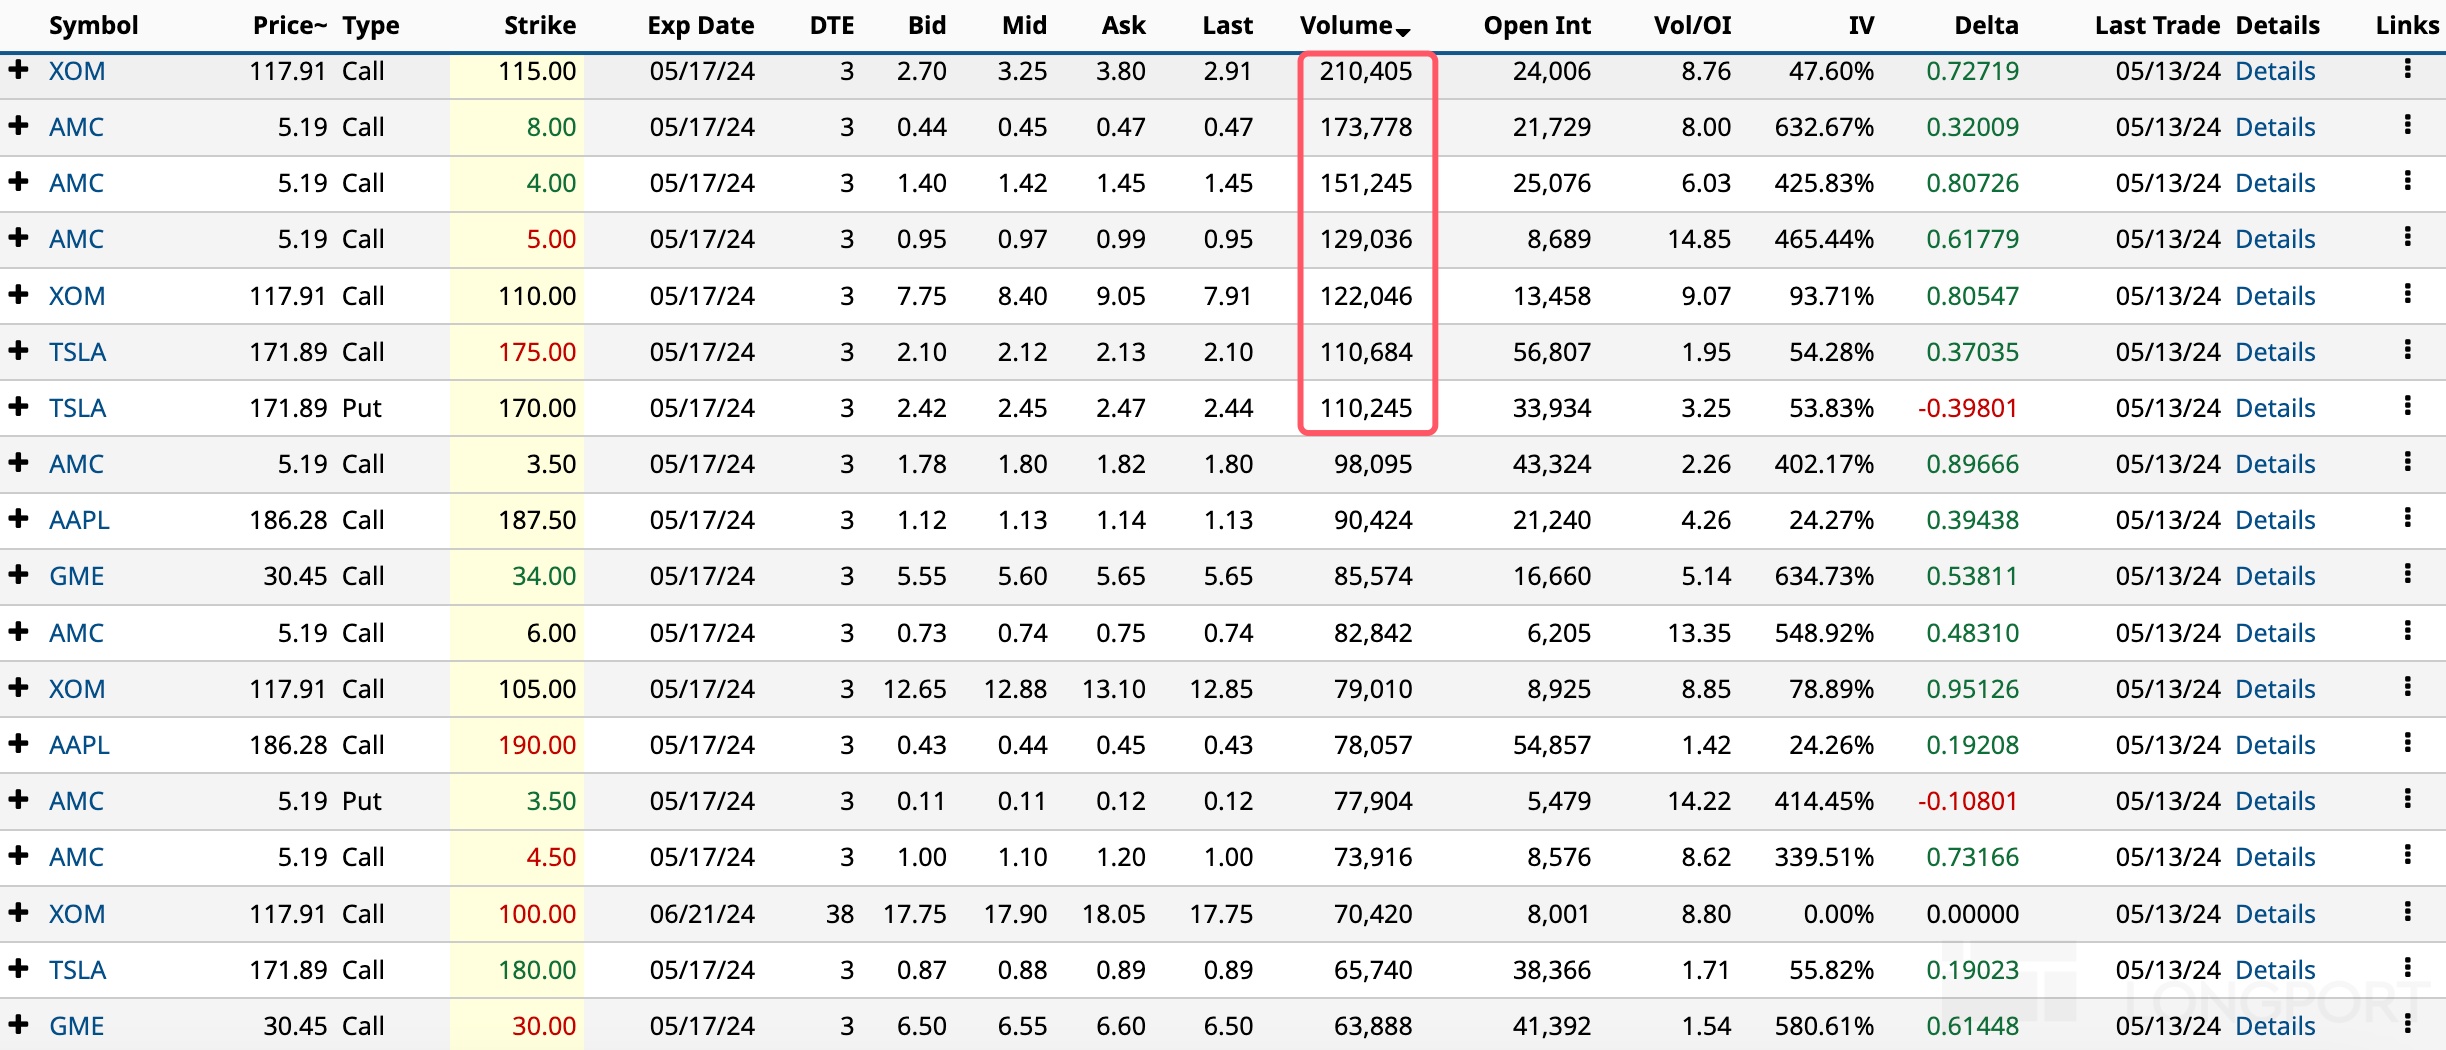Expand the TSLA 170.00 put row
Viewport: 2446px width, 1050px height.
(x=18, y=407)
